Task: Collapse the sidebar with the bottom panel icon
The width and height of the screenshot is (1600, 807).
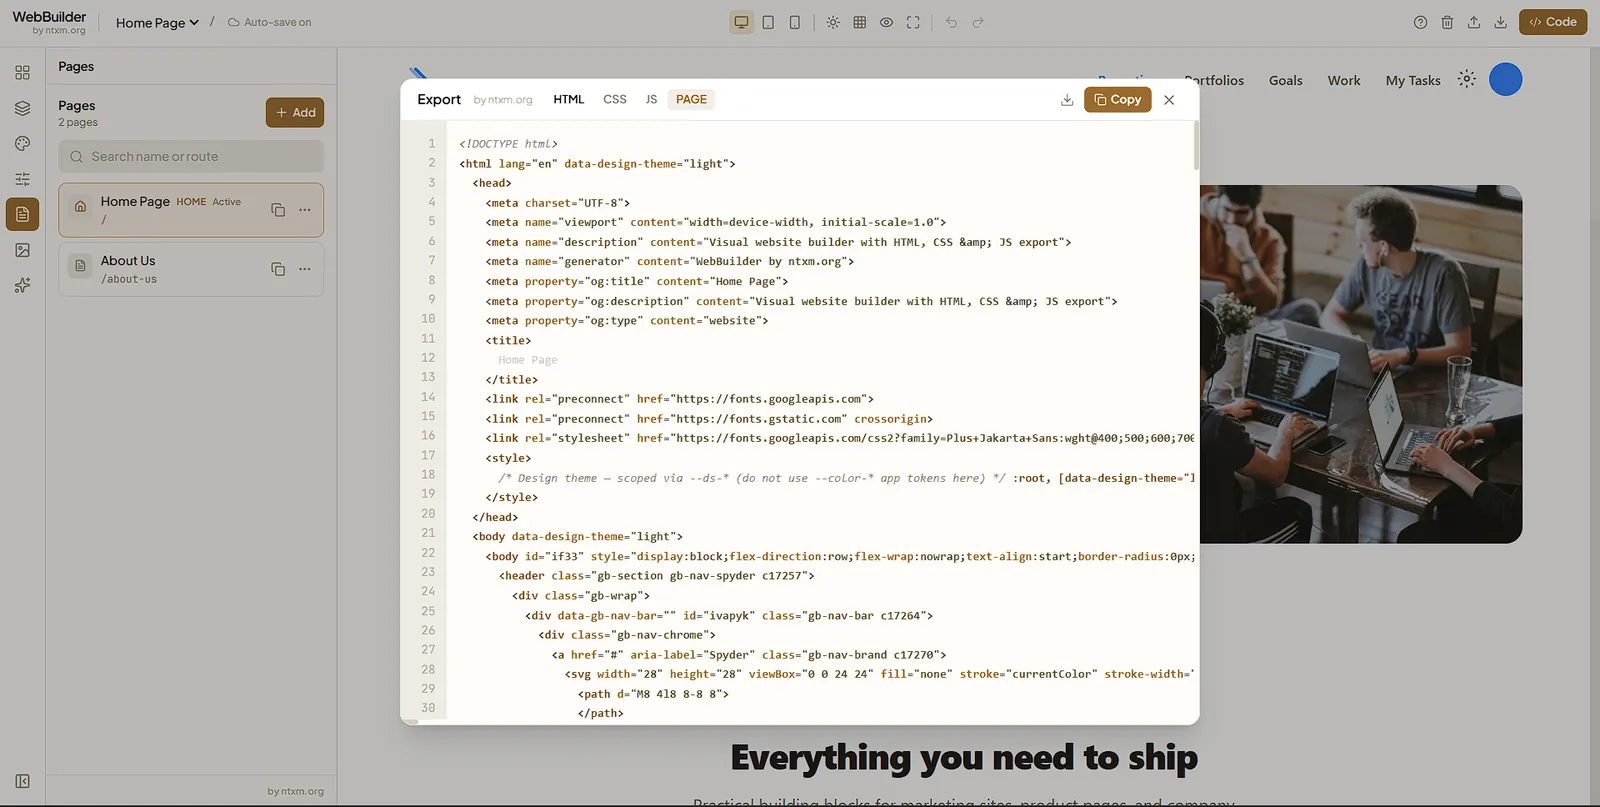Action: (x=22, y=781)
